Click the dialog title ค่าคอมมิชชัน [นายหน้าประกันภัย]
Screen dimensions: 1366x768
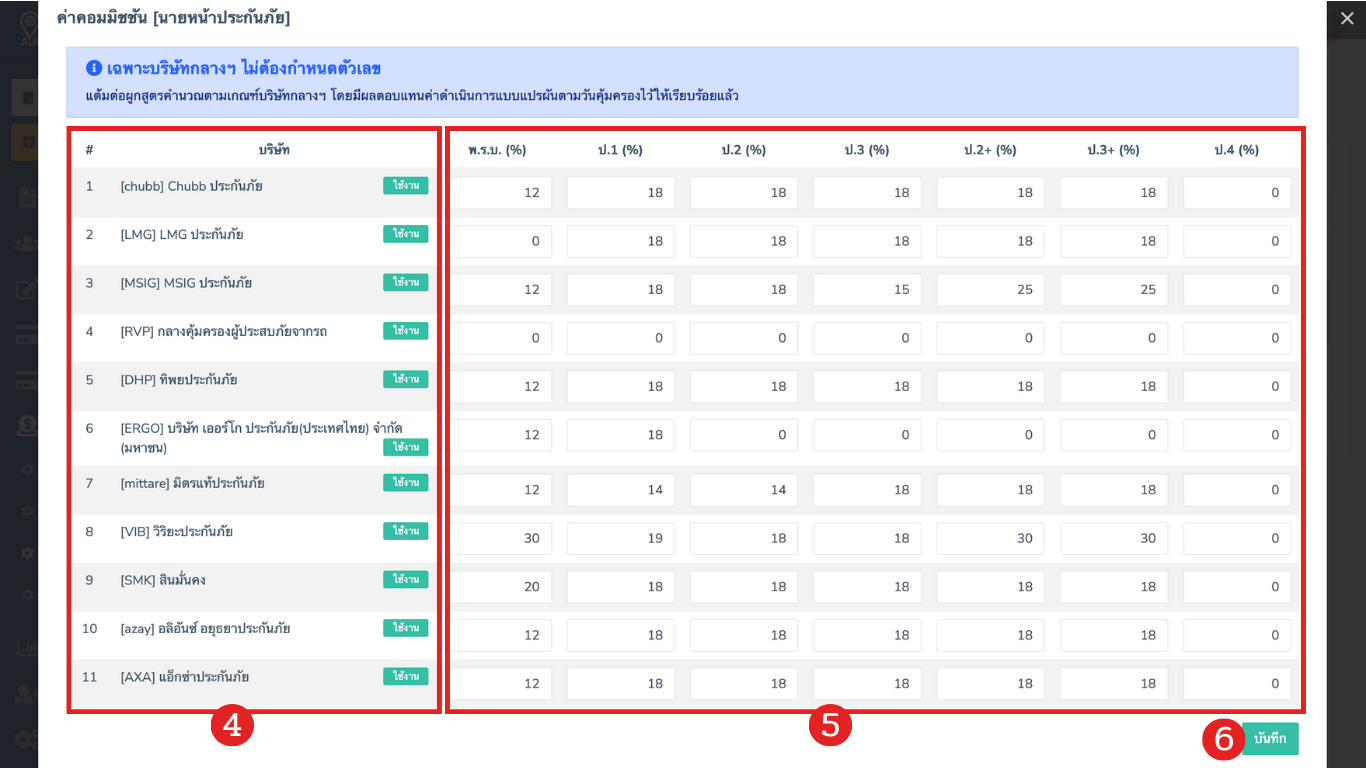pos(174,18)
